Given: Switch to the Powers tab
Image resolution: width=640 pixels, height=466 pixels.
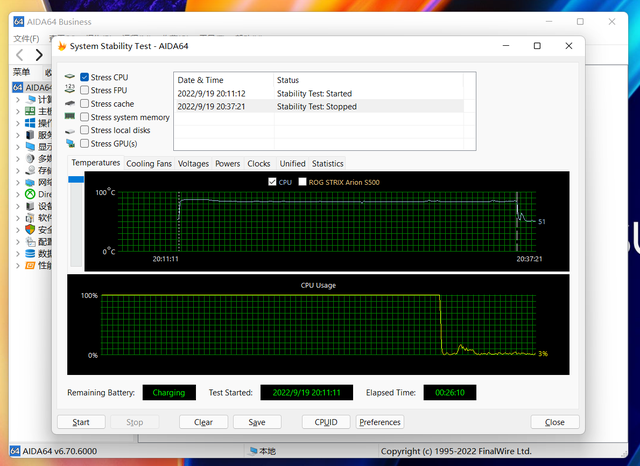Looking at the screenshot, I should pyautogui.click(x=227, y=164).
